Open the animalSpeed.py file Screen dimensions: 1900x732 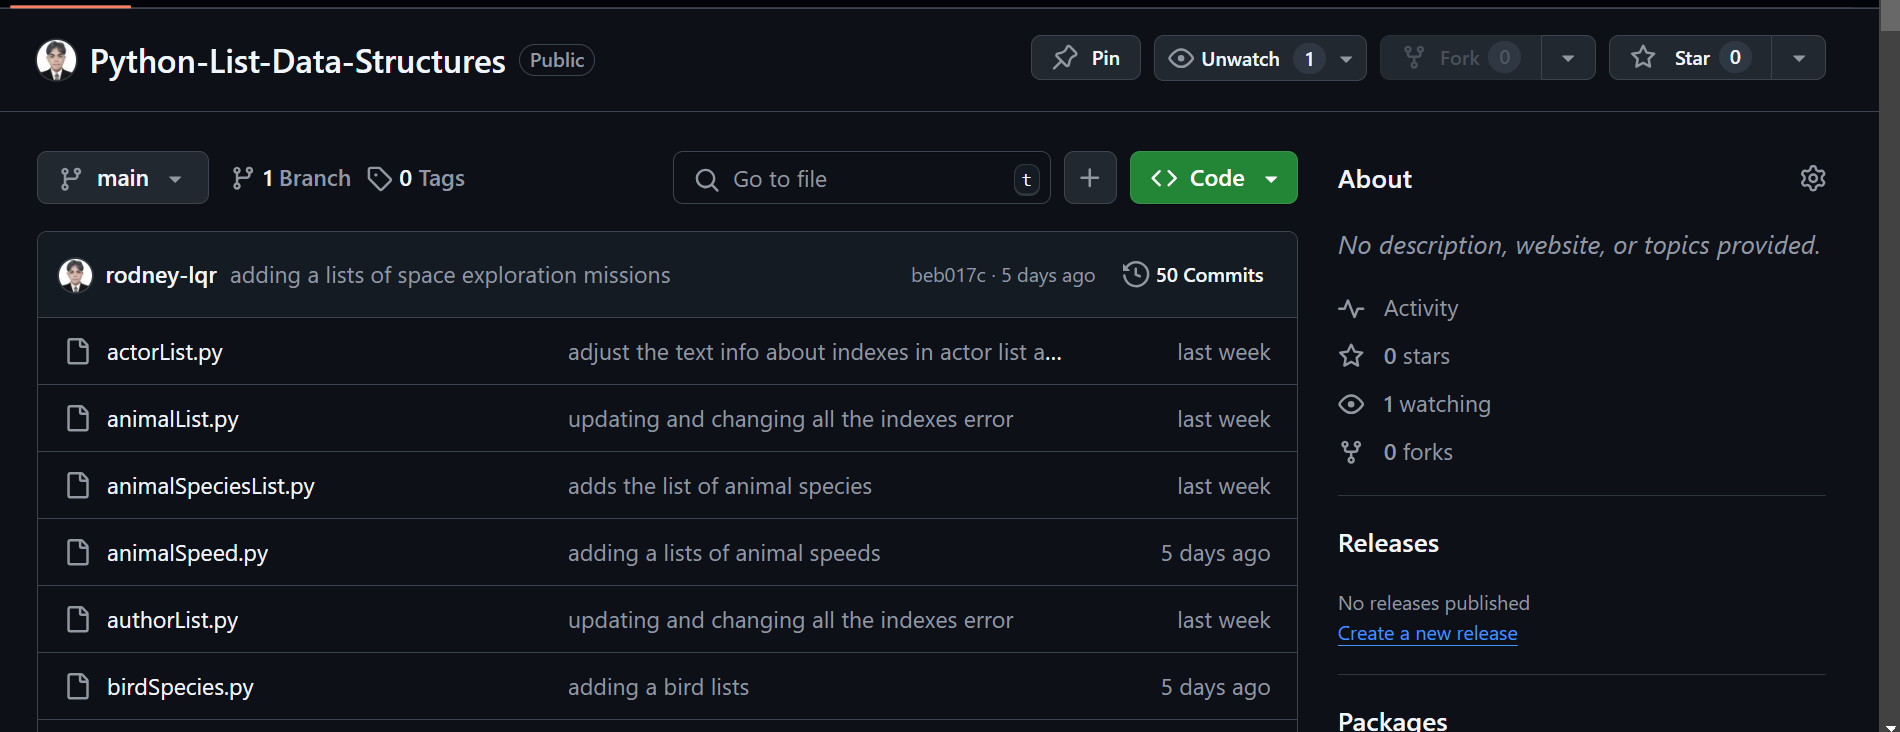(187, 553)
